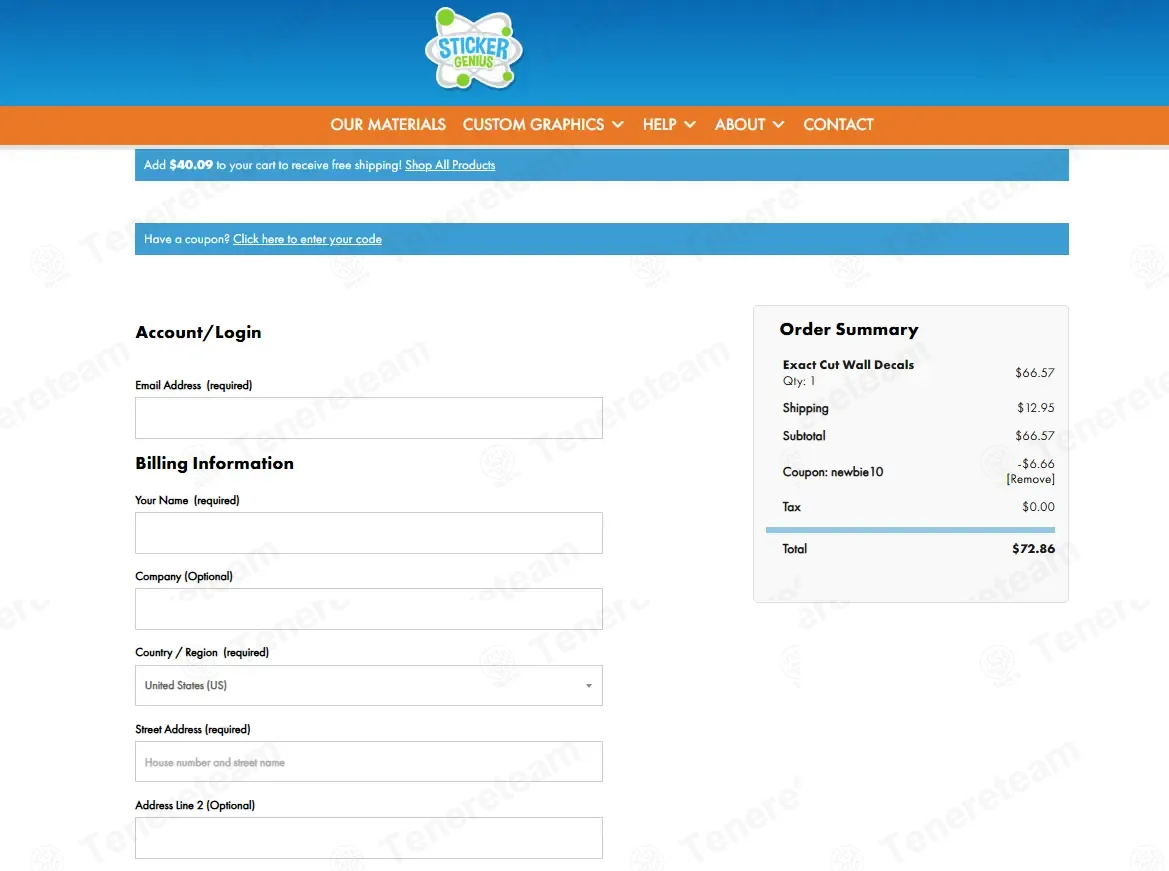
Task: Click here to enter your coupon code
Action: [x=307, y=239]
